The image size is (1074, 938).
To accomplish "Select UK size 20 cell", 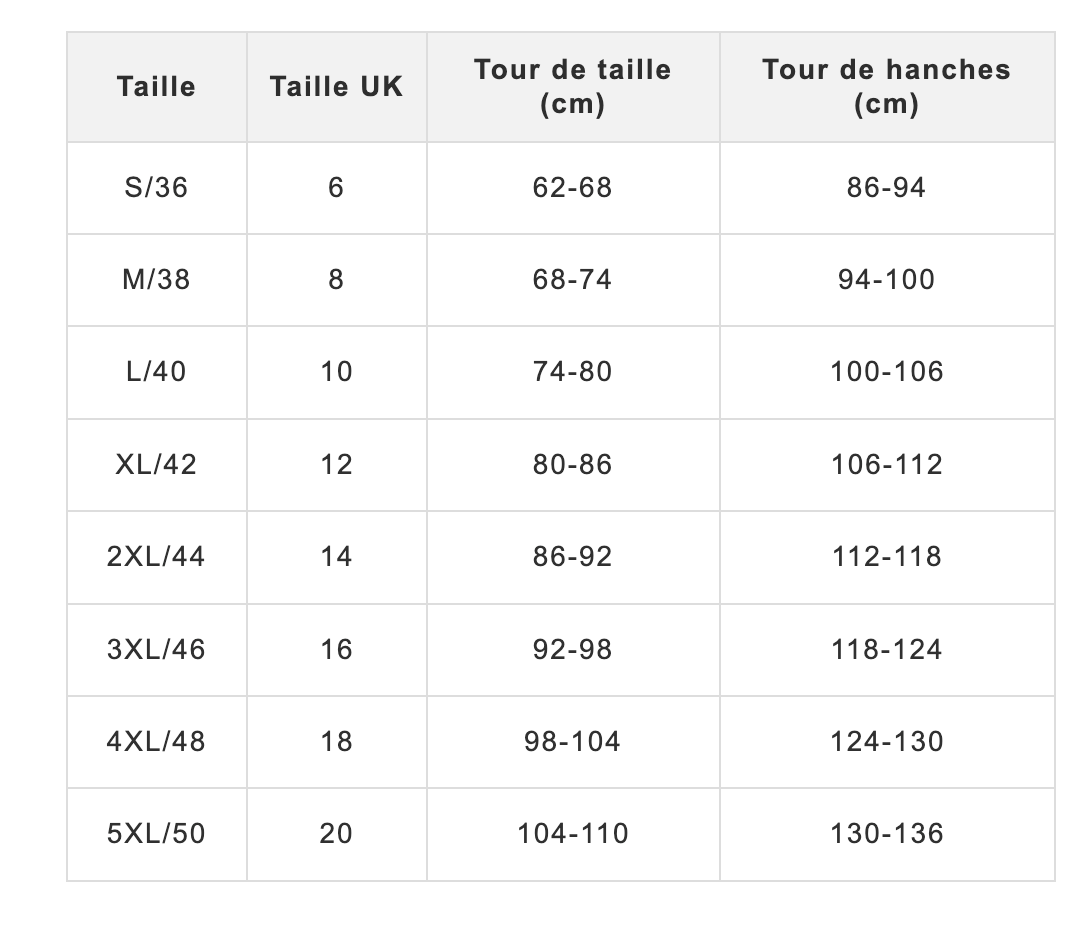I will [x=336, y=833].
